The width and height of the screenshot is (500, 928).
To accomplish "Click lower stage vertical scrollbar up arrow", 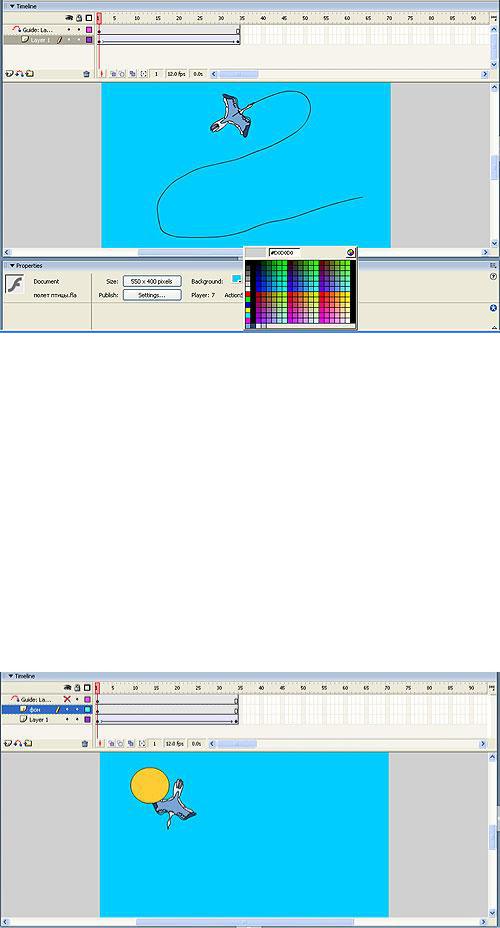I will coord(493,757).
